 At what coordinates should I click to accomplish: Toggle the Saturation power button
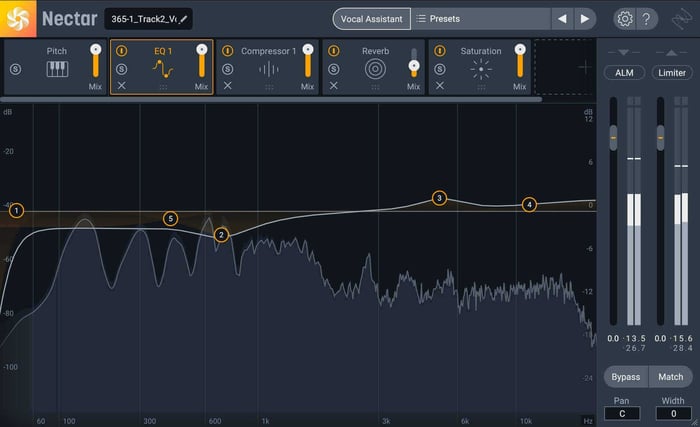[440, 51]
